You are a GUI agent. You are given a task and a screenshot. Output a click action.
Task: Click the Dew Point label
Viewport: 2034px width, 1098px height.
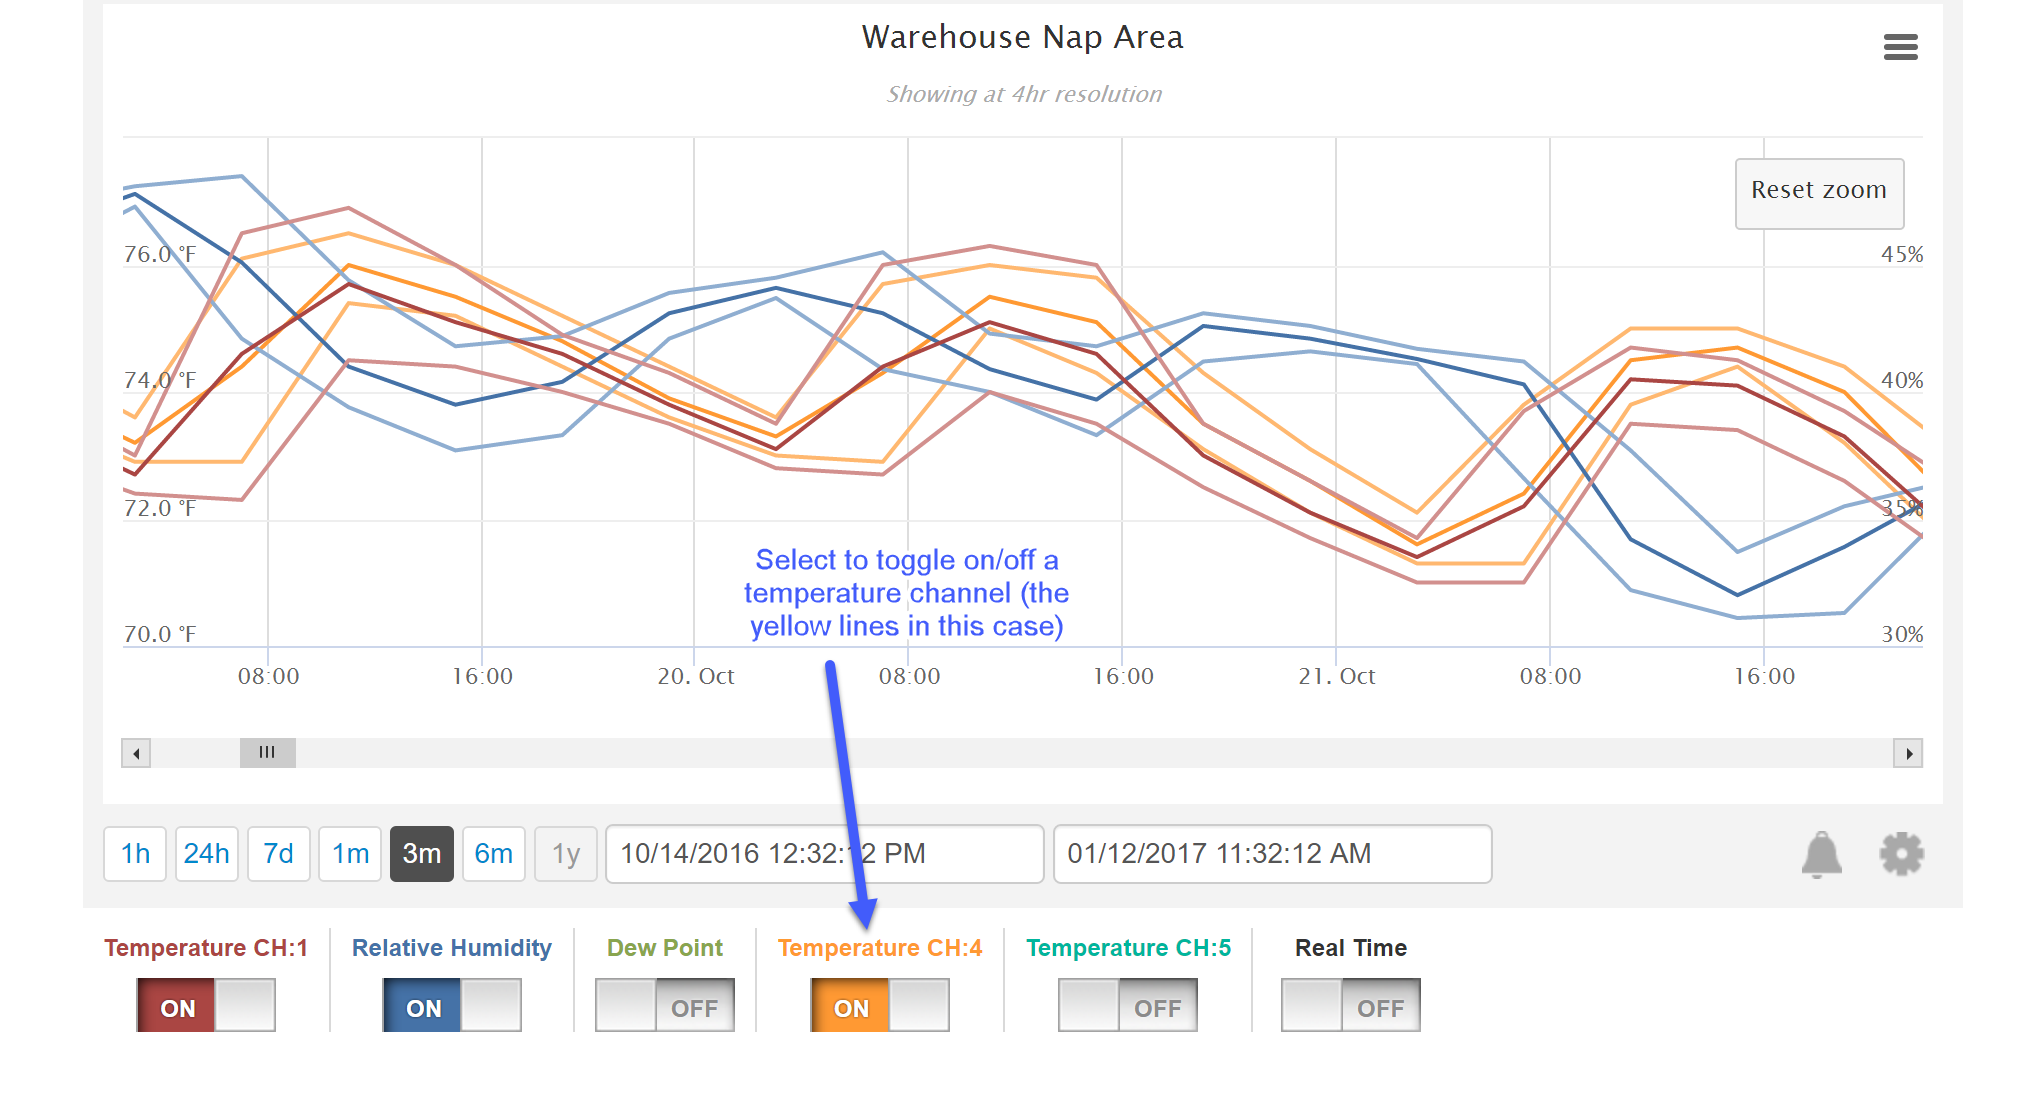pos(665,948)
